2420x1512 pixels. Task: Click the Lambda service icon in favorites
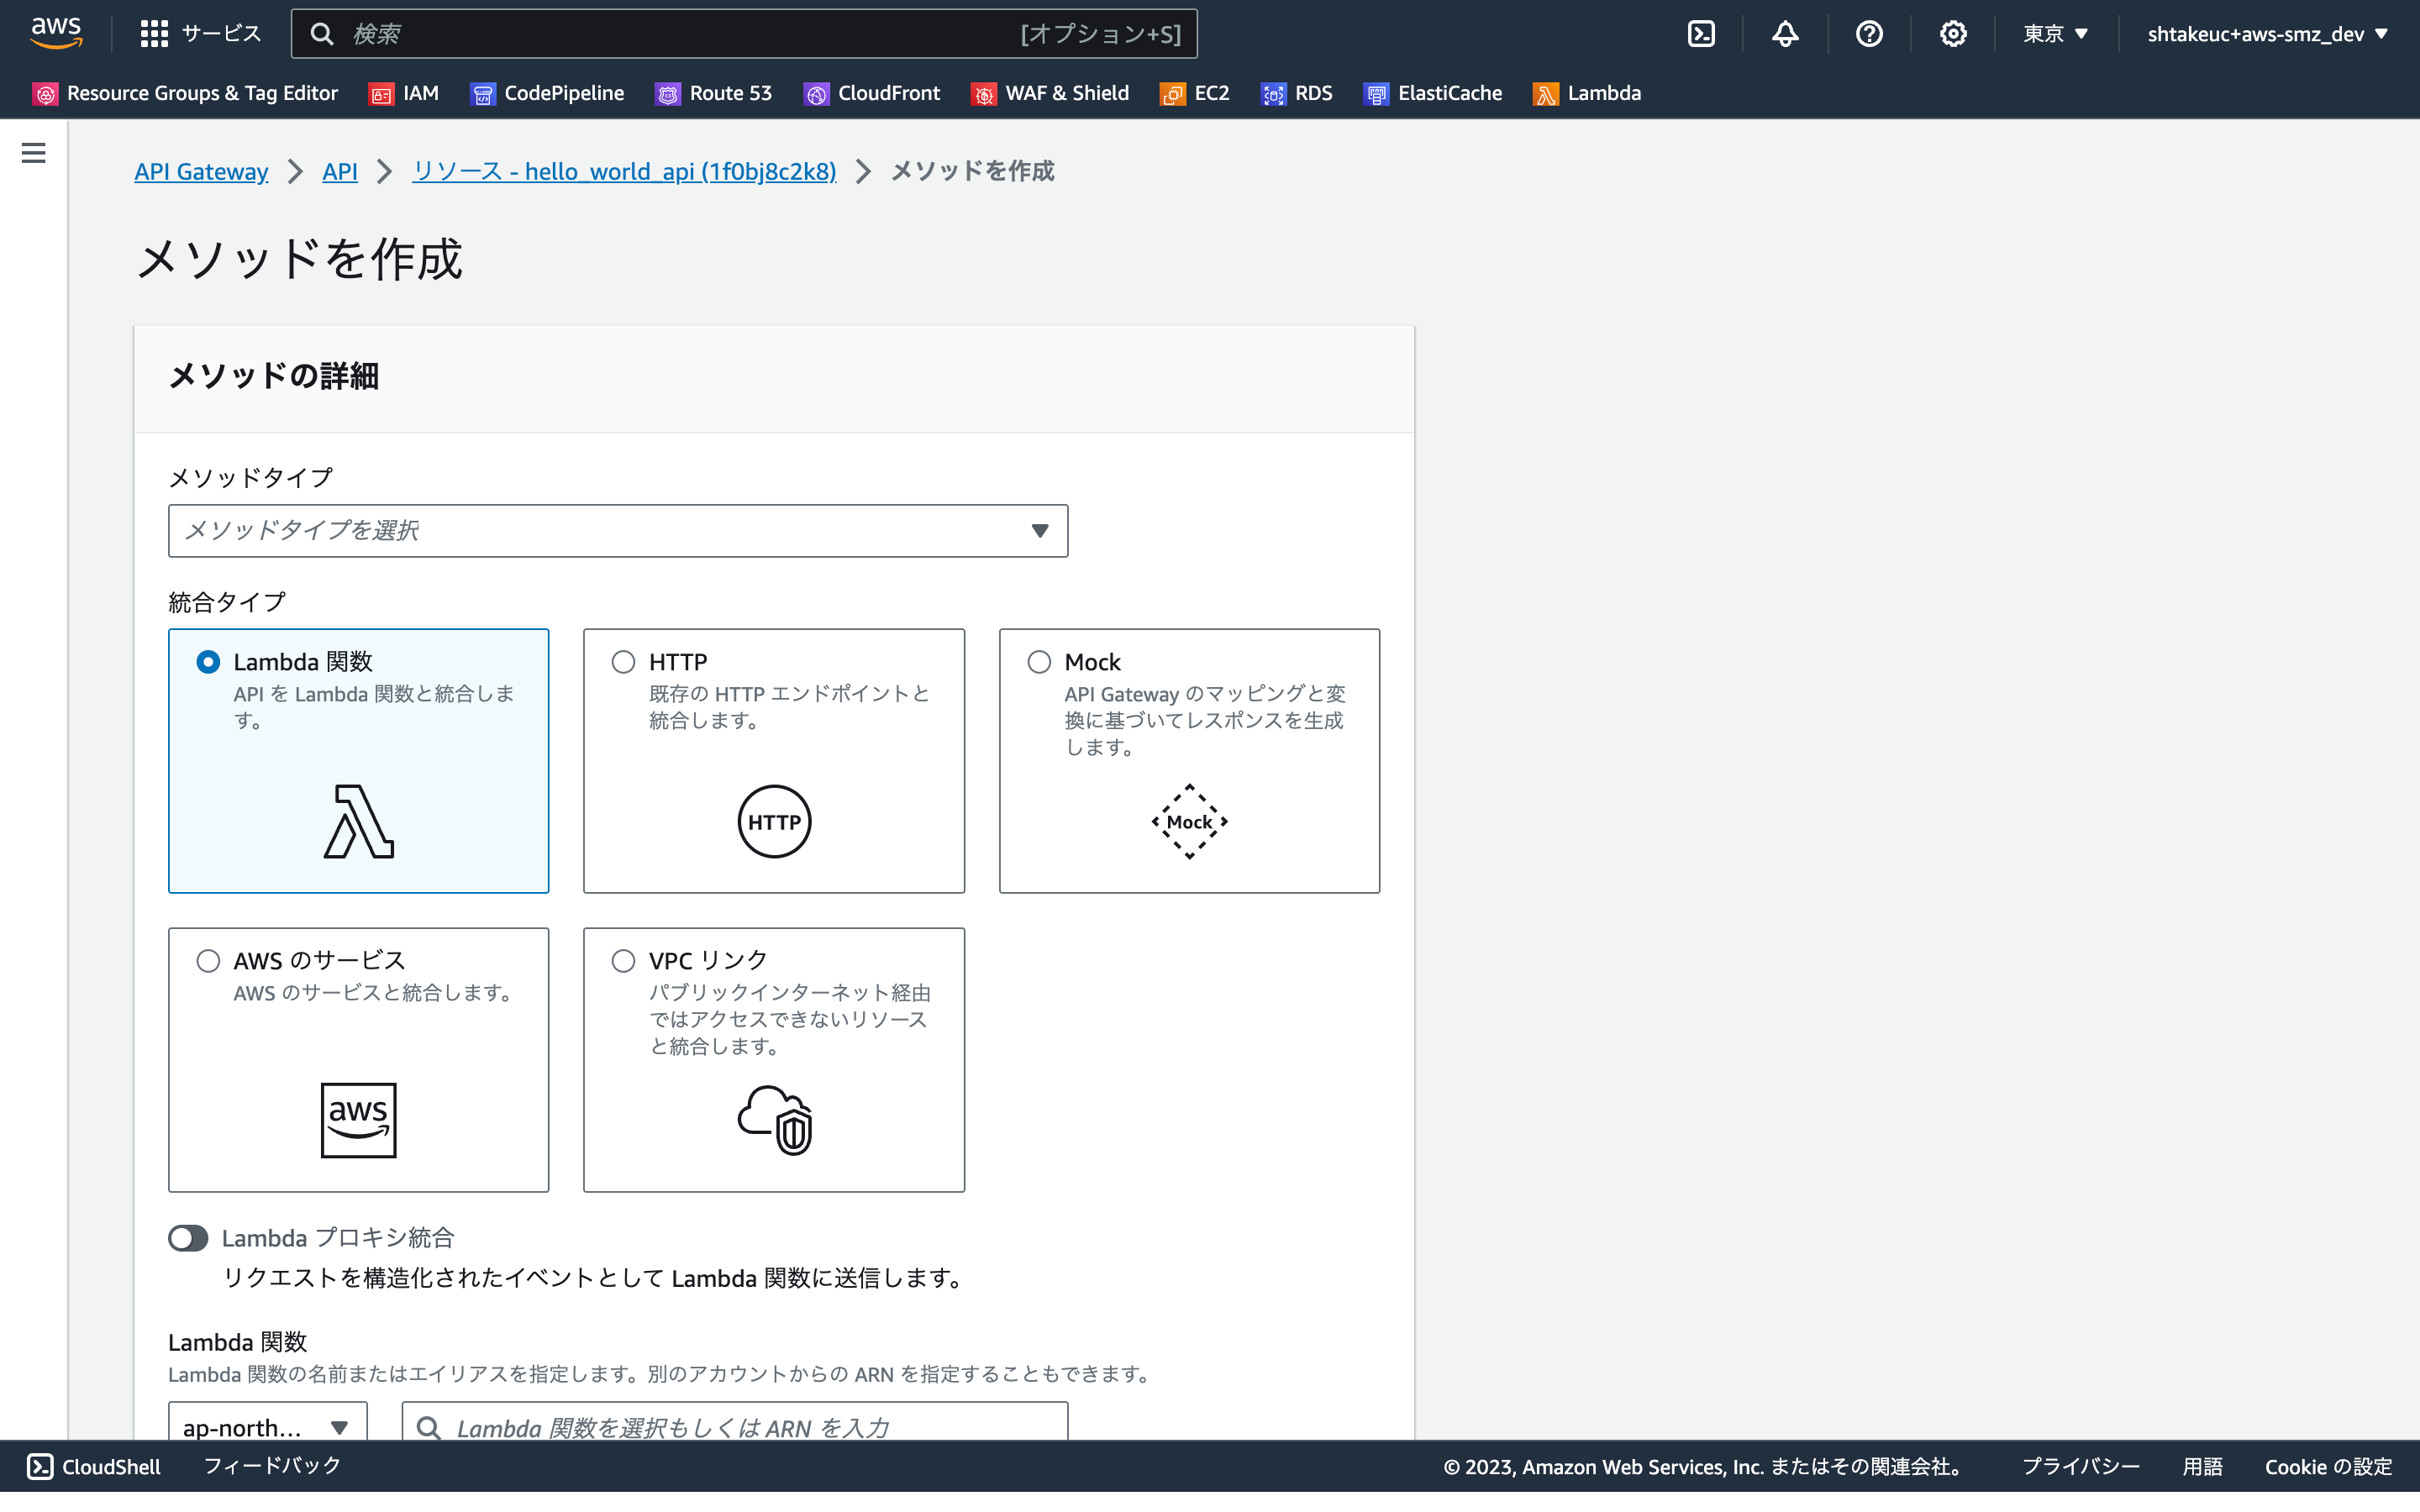(1545, 94)
